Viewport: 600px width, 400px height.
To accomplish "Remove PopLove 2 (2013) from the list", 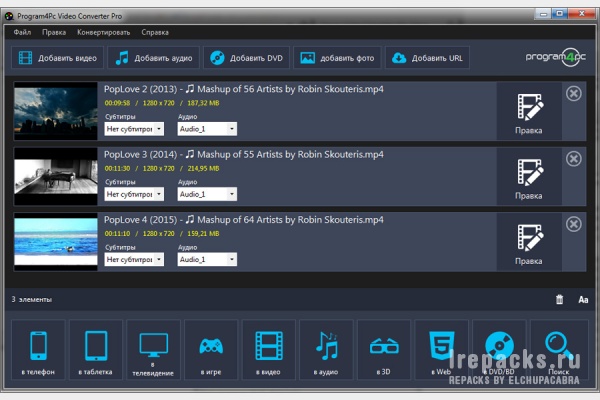I will [574, 93].
